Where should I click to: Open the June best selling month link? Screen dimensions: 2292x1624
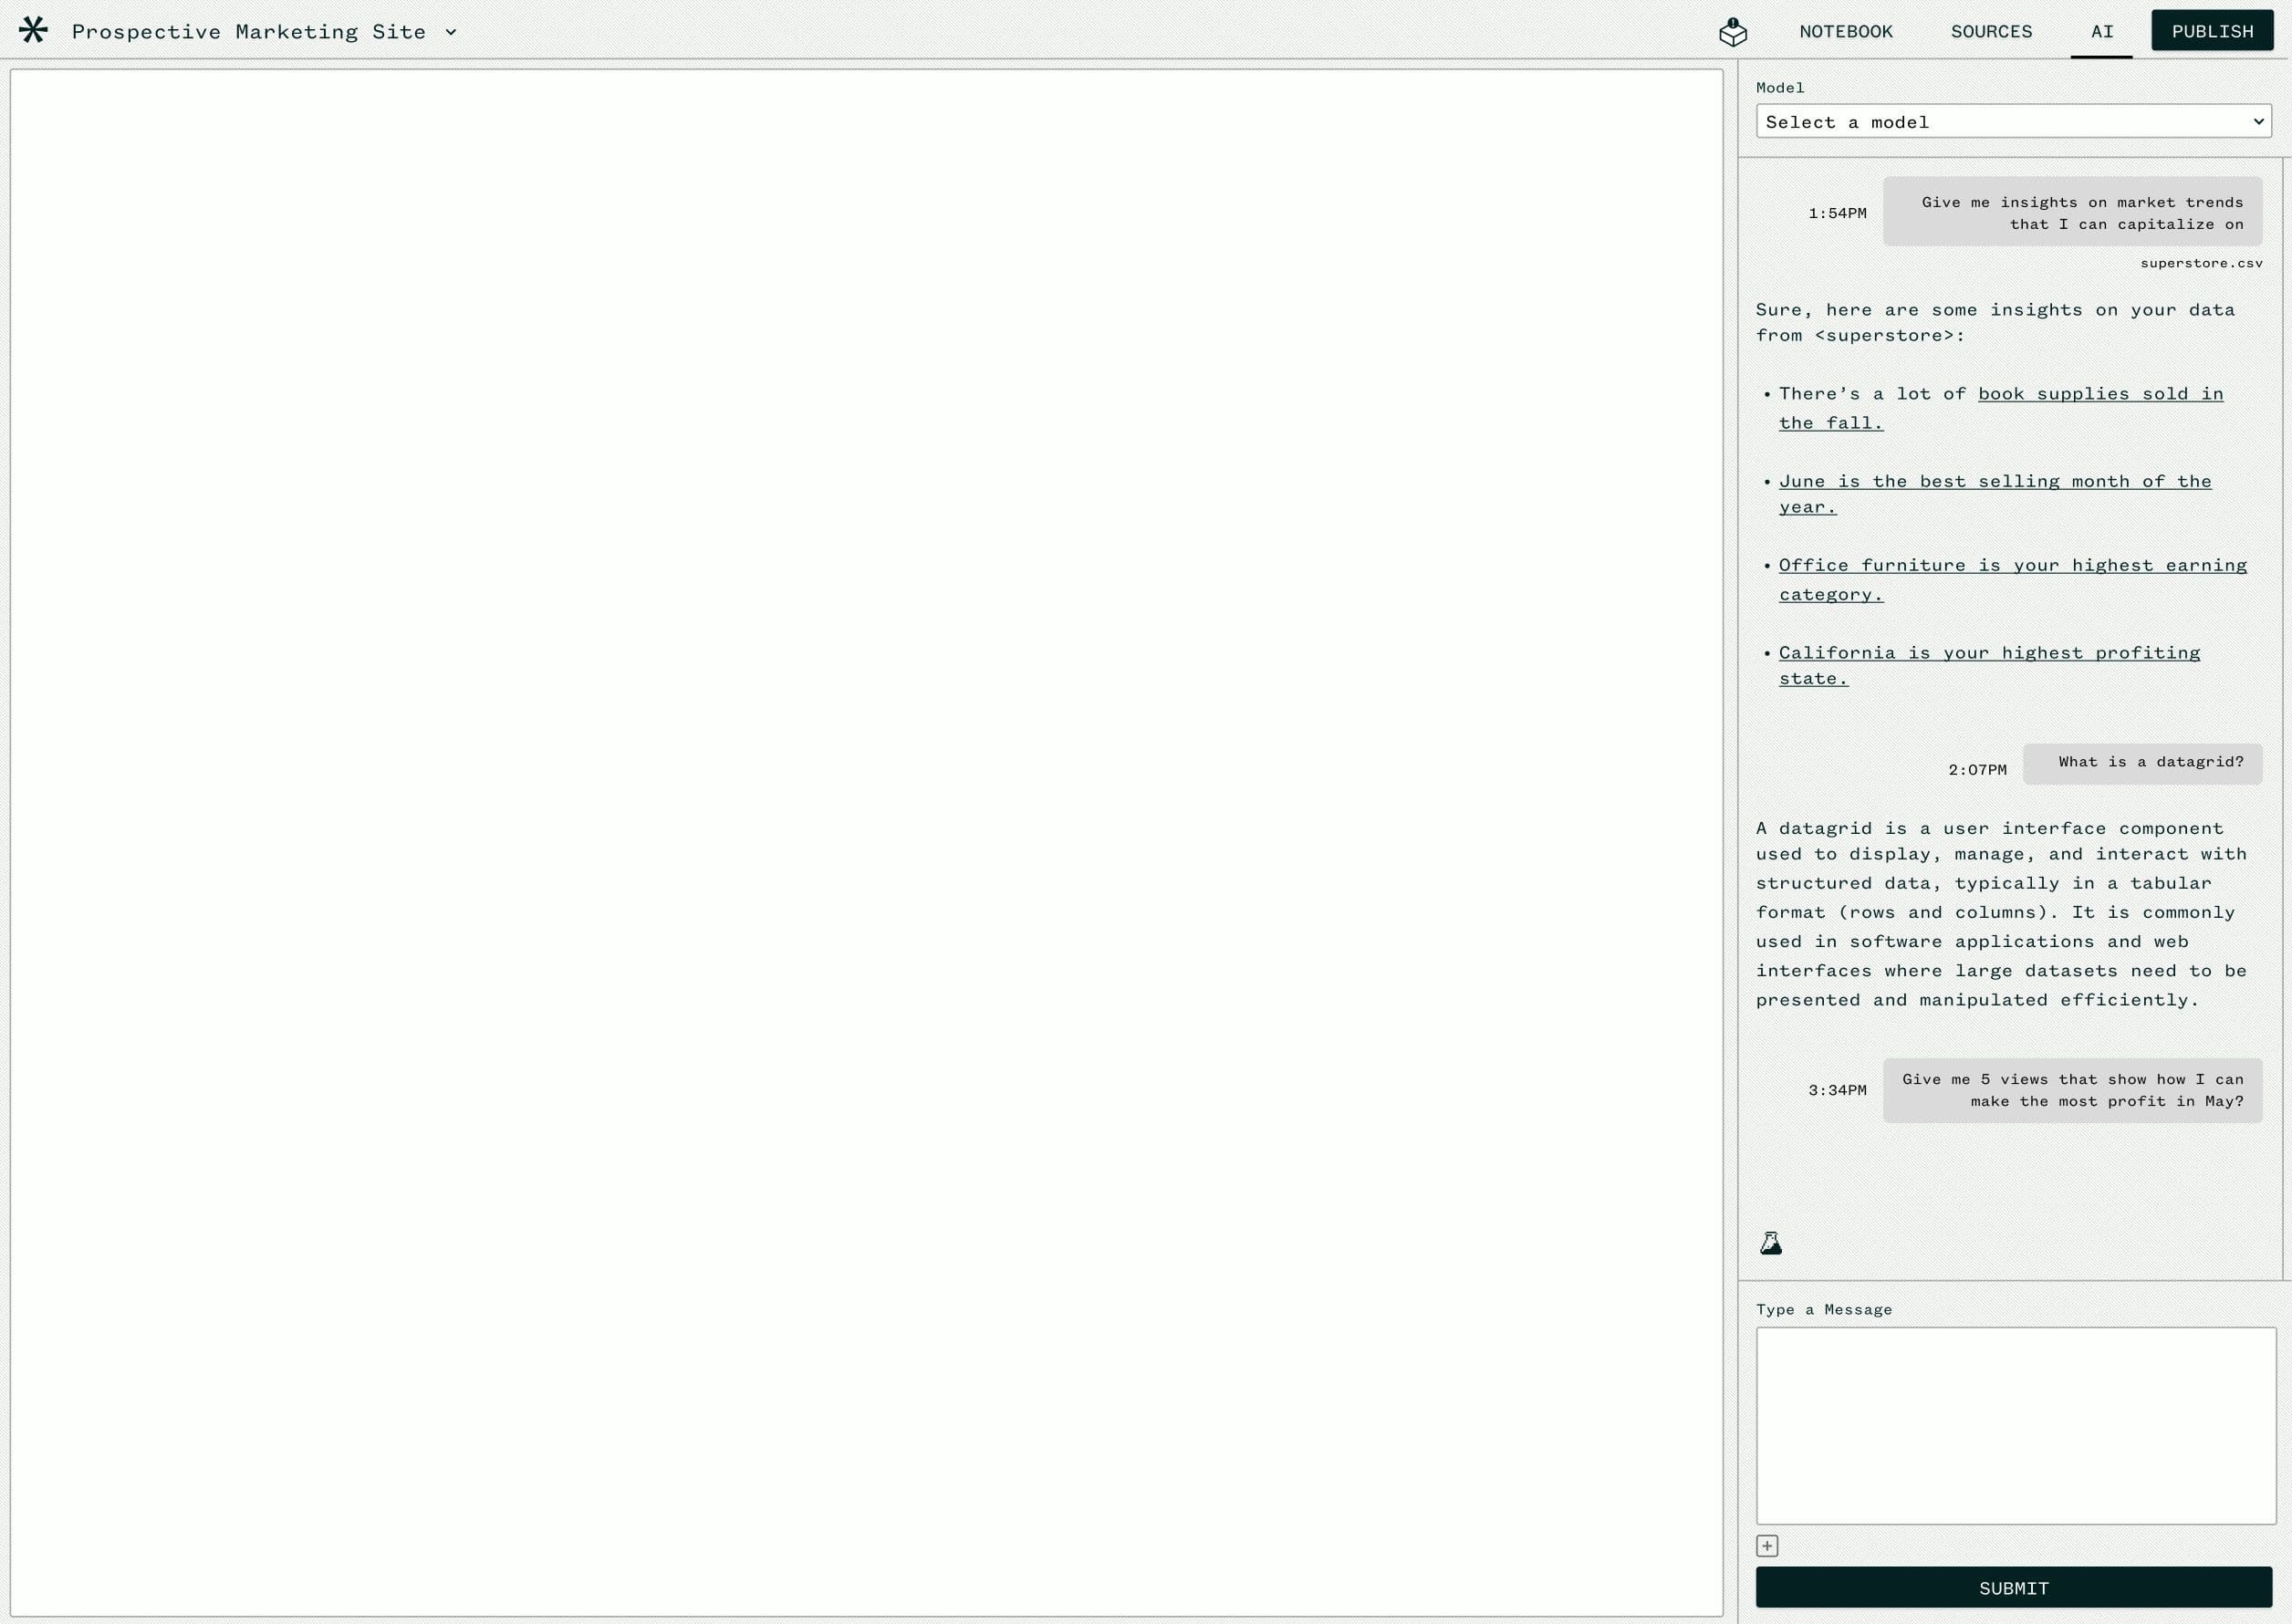[x=1994, y=482]
